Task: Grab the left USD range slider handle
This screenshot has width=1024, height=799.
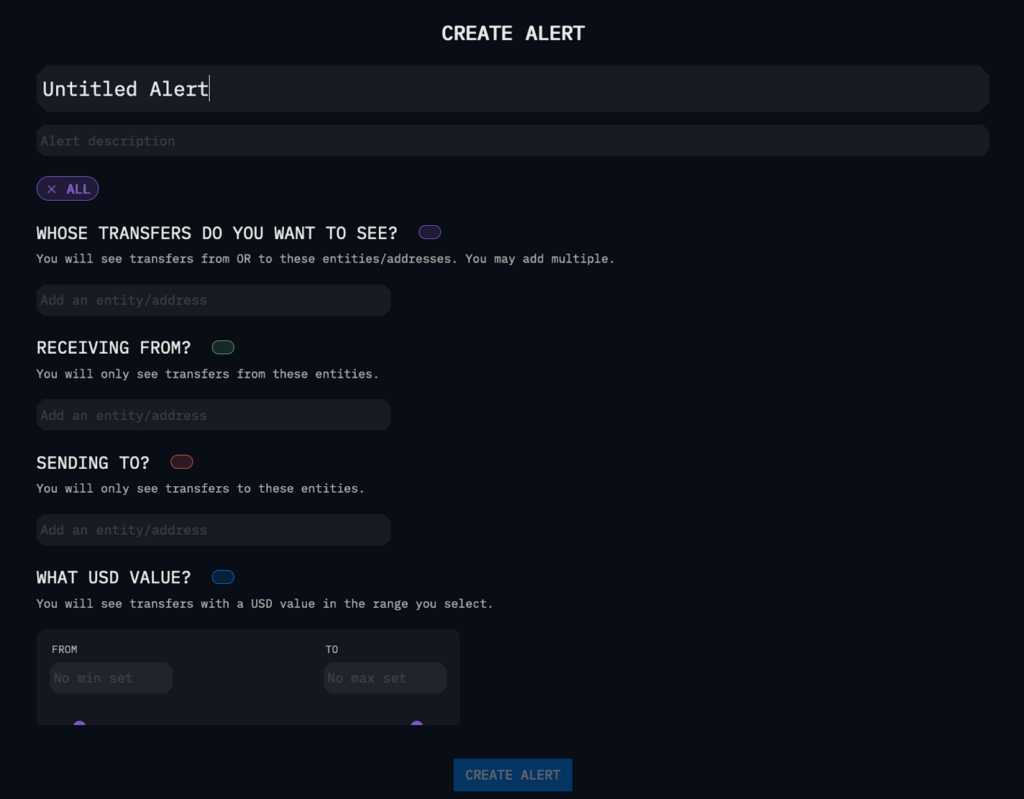Action: [x=80, y=724]
